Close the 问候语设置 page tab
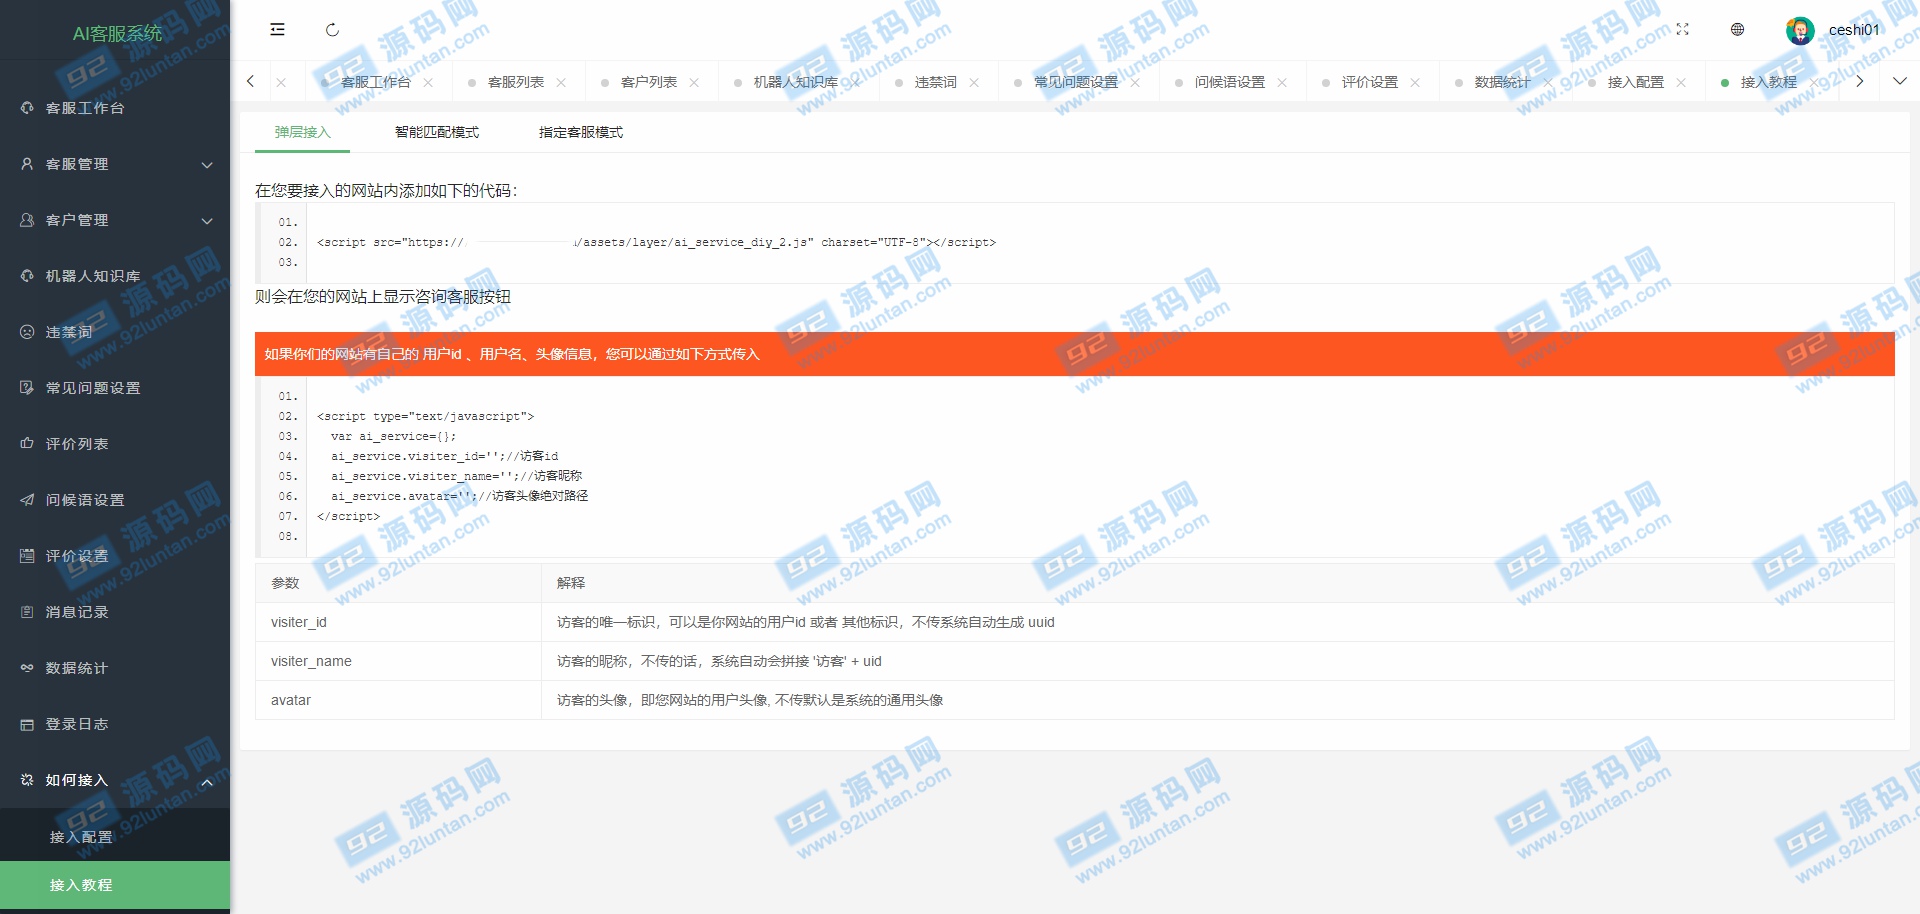 click(x=1282, y=82)
